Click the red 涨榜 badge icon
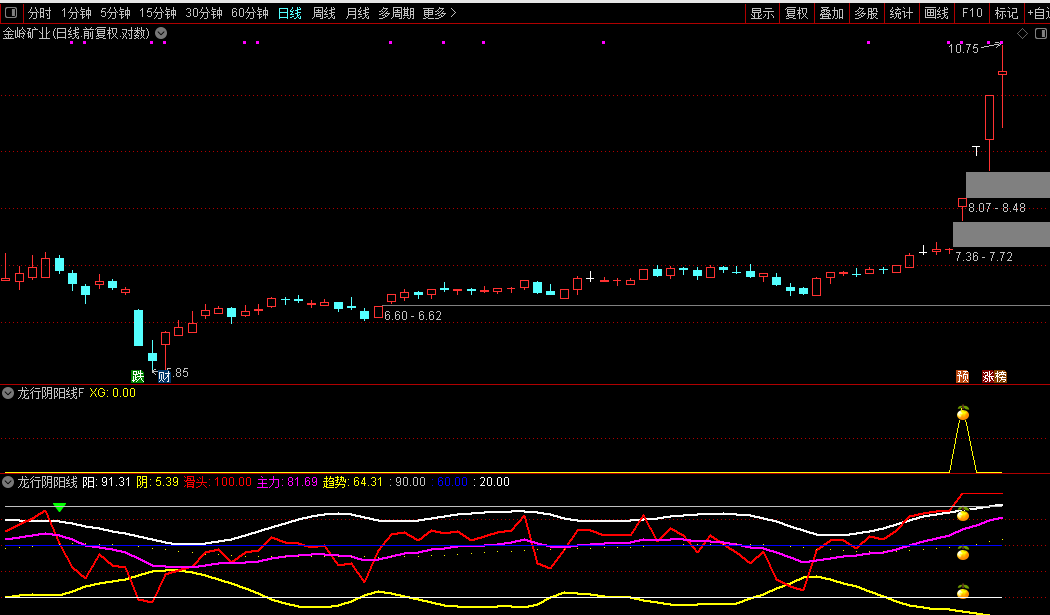Image resolution: width=1050 pixels, height=615 pixels. coord(994,377)
